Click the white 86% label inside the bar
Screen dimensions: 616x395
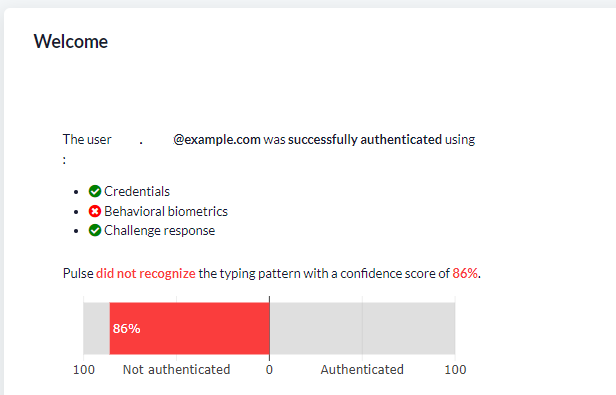pos(126,329)
